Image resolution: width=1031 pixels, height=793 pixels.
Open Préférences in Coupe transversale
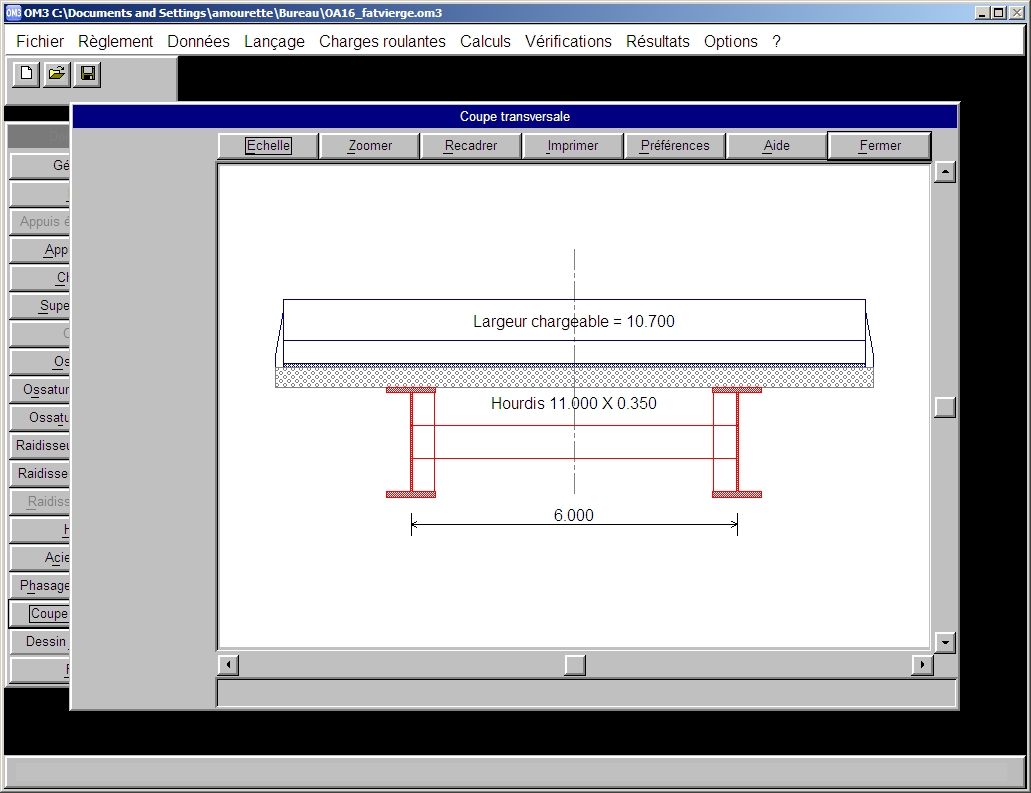coord(675,145)
